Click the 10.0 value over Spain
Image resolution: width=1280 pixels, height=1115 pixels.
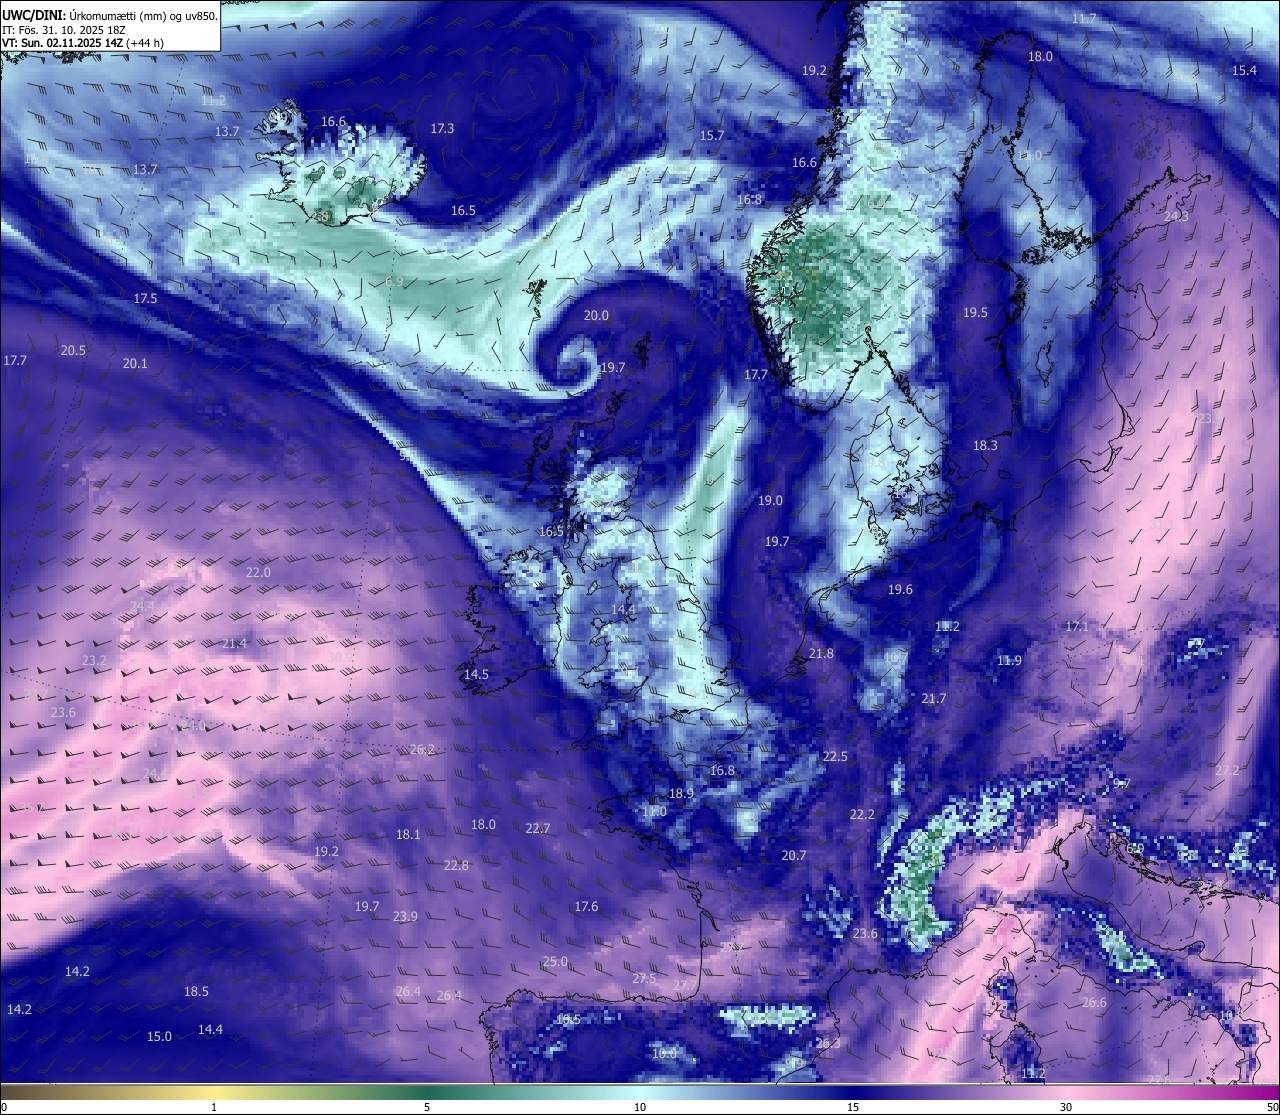tap(664, 1053)
